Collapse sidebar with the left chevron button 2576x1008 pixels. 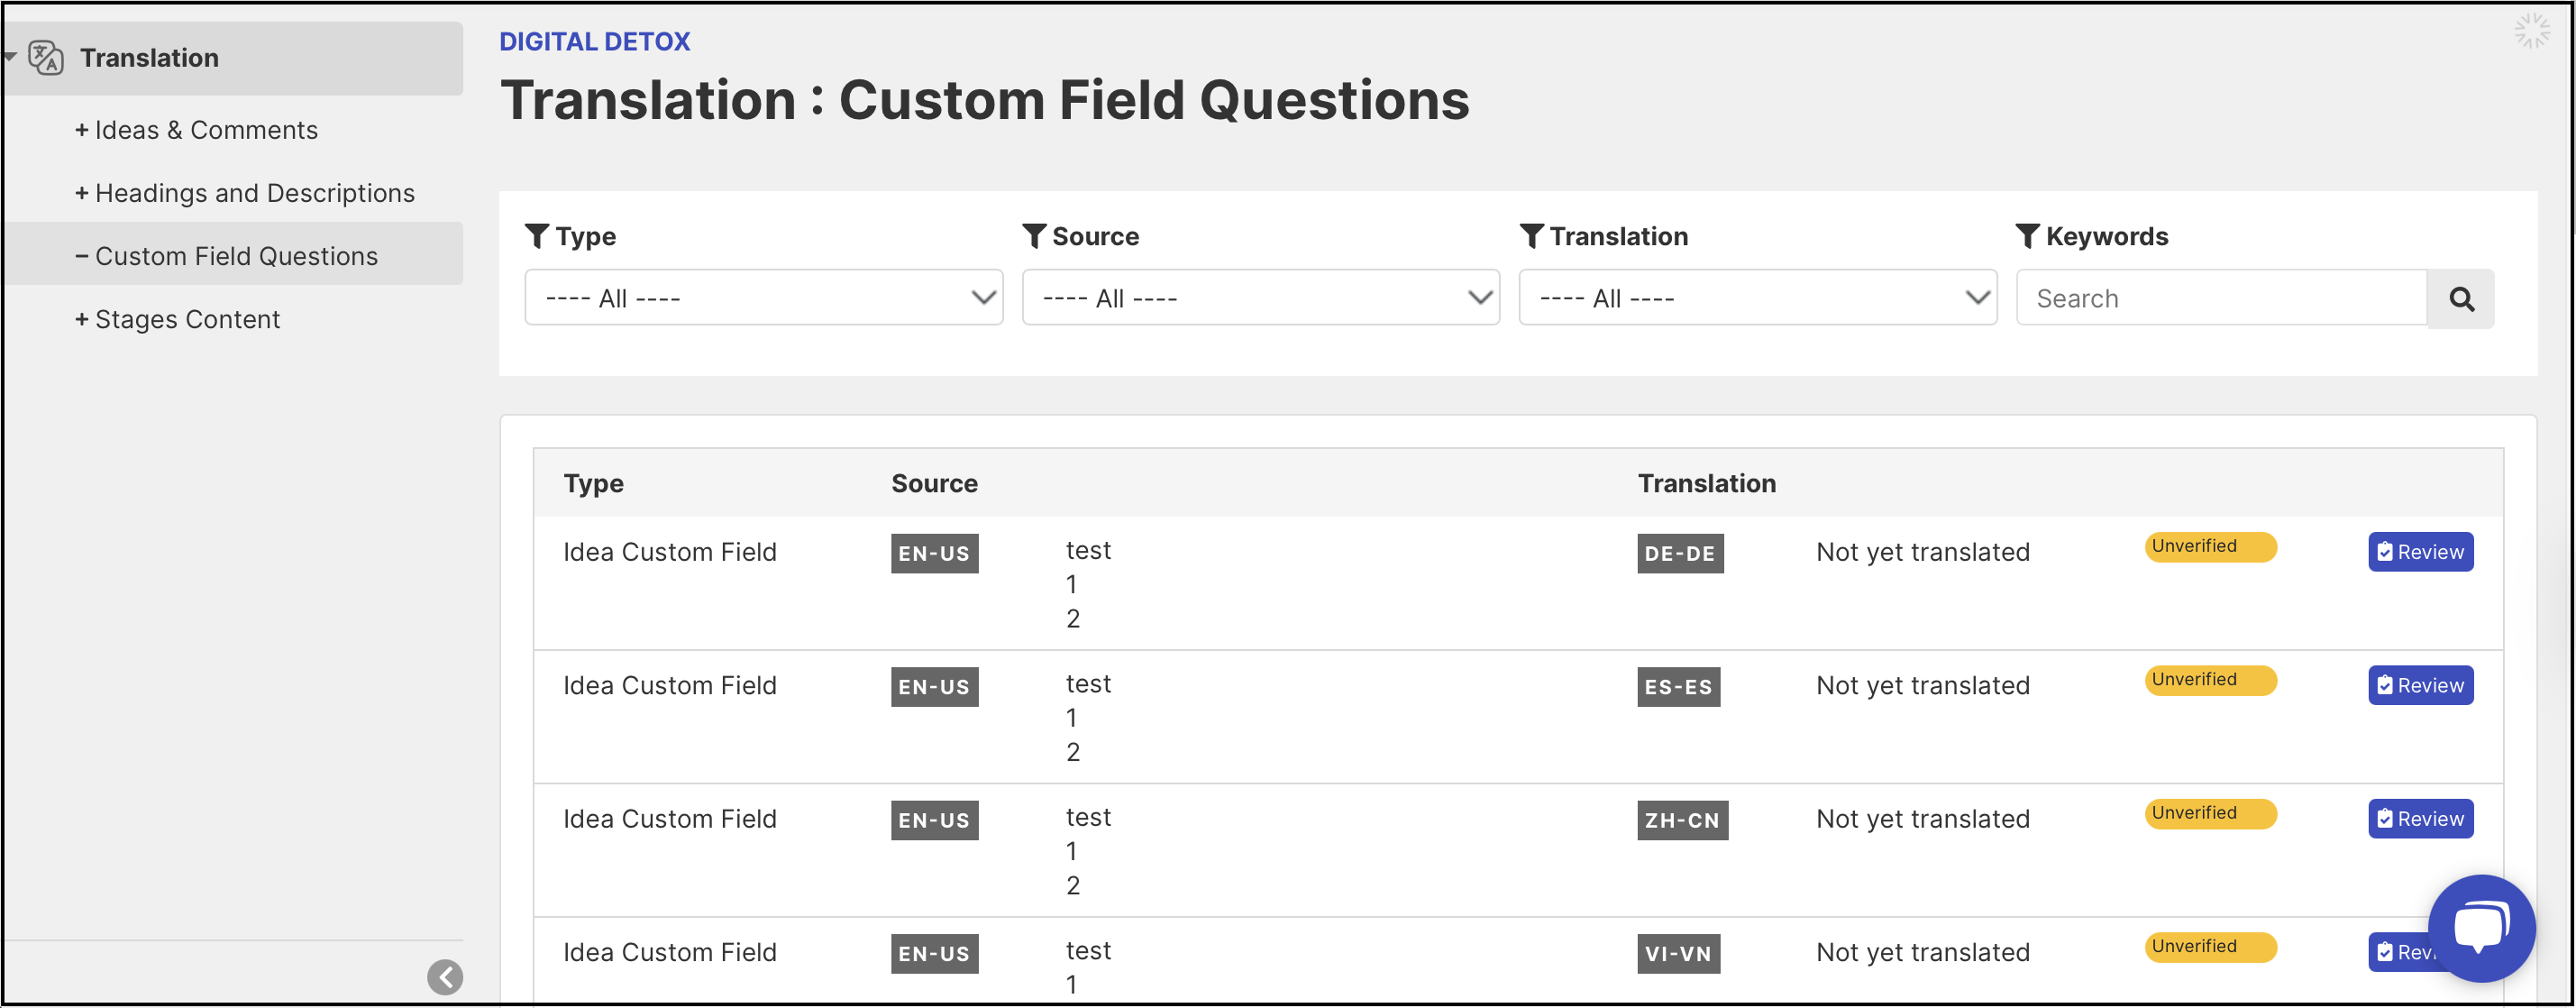pyautogui.click(x=445, y=976)
